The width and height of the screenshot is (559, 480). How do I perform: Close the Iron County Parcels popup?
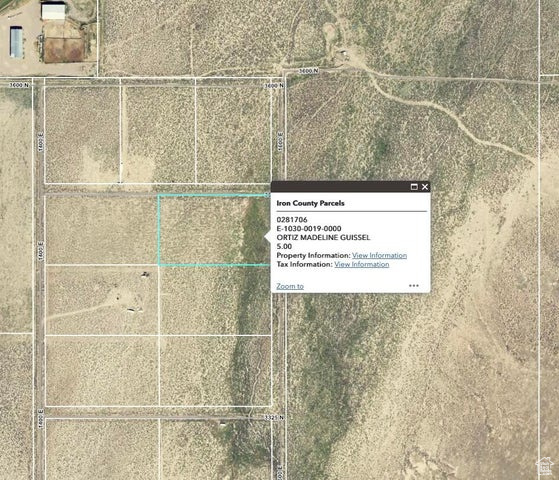click(425, 187)
